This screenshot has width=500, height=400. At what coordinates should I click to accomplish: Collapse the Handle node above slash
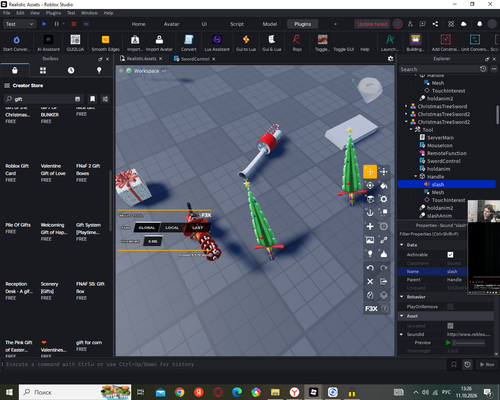pos(416,177)
